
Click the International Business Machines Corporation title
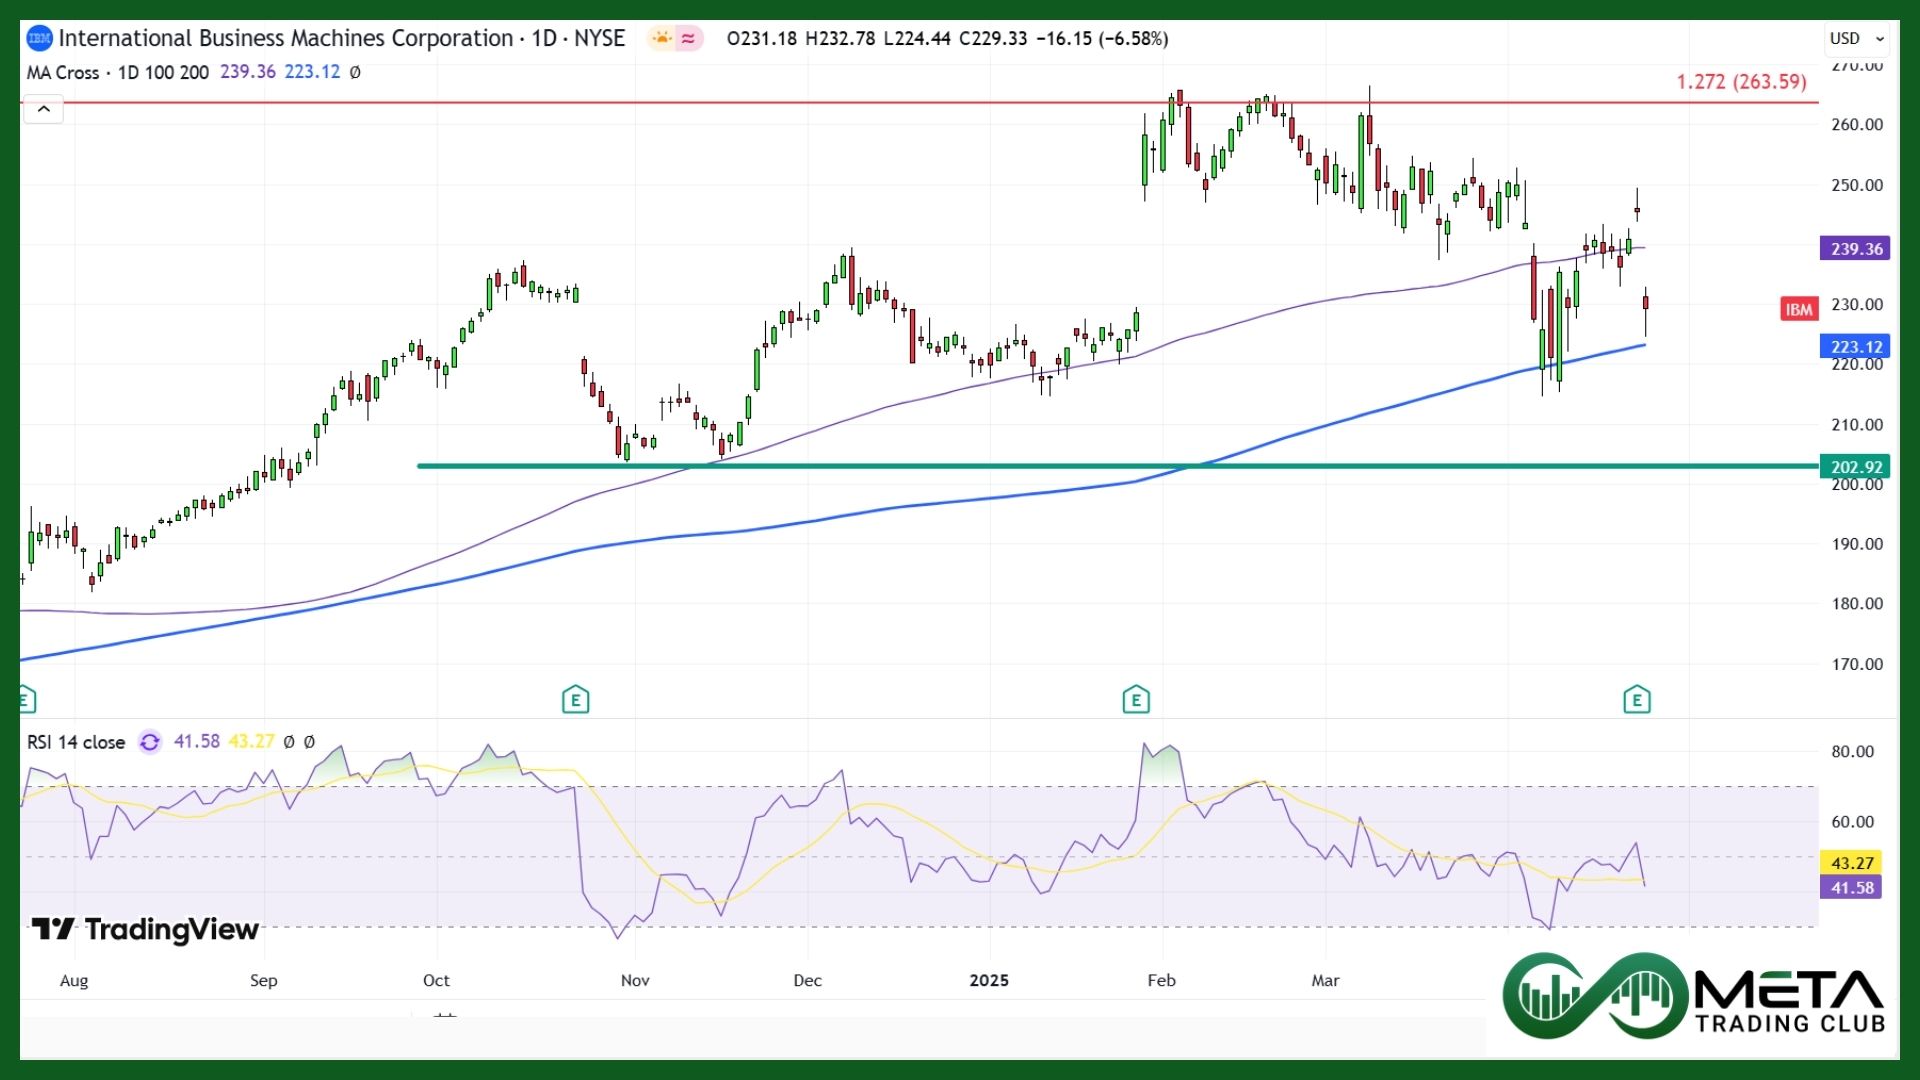[x=286, y=39]
